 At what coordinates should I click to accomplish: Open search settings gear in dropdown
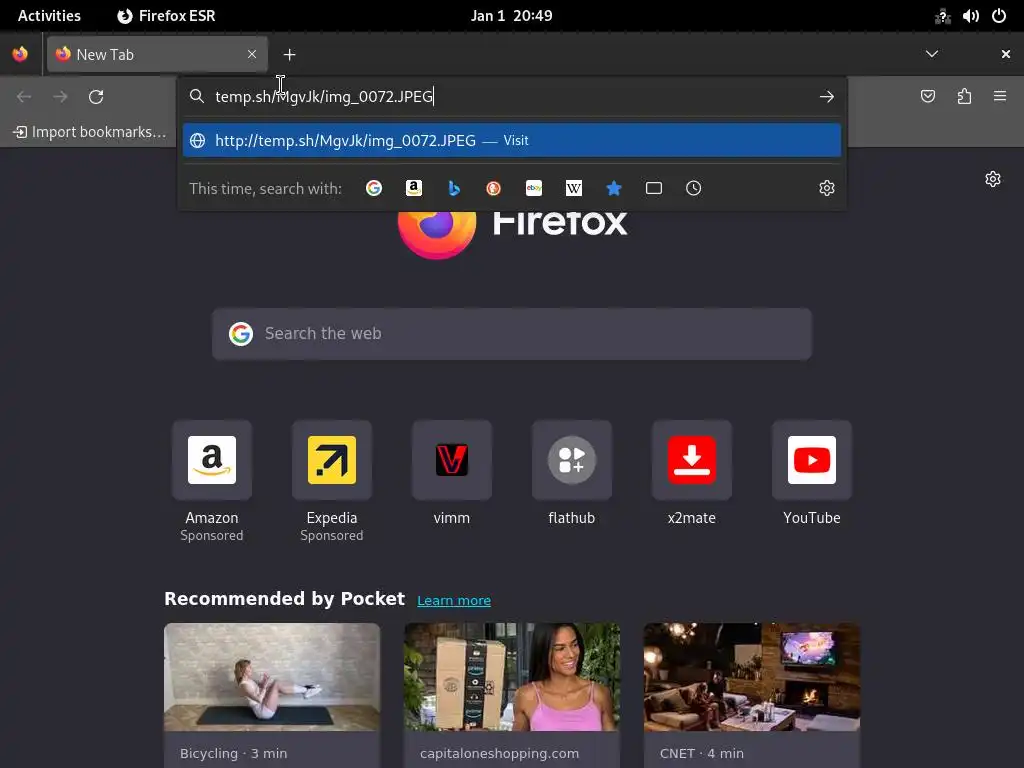pyautogui.click(x=827, y=188)
